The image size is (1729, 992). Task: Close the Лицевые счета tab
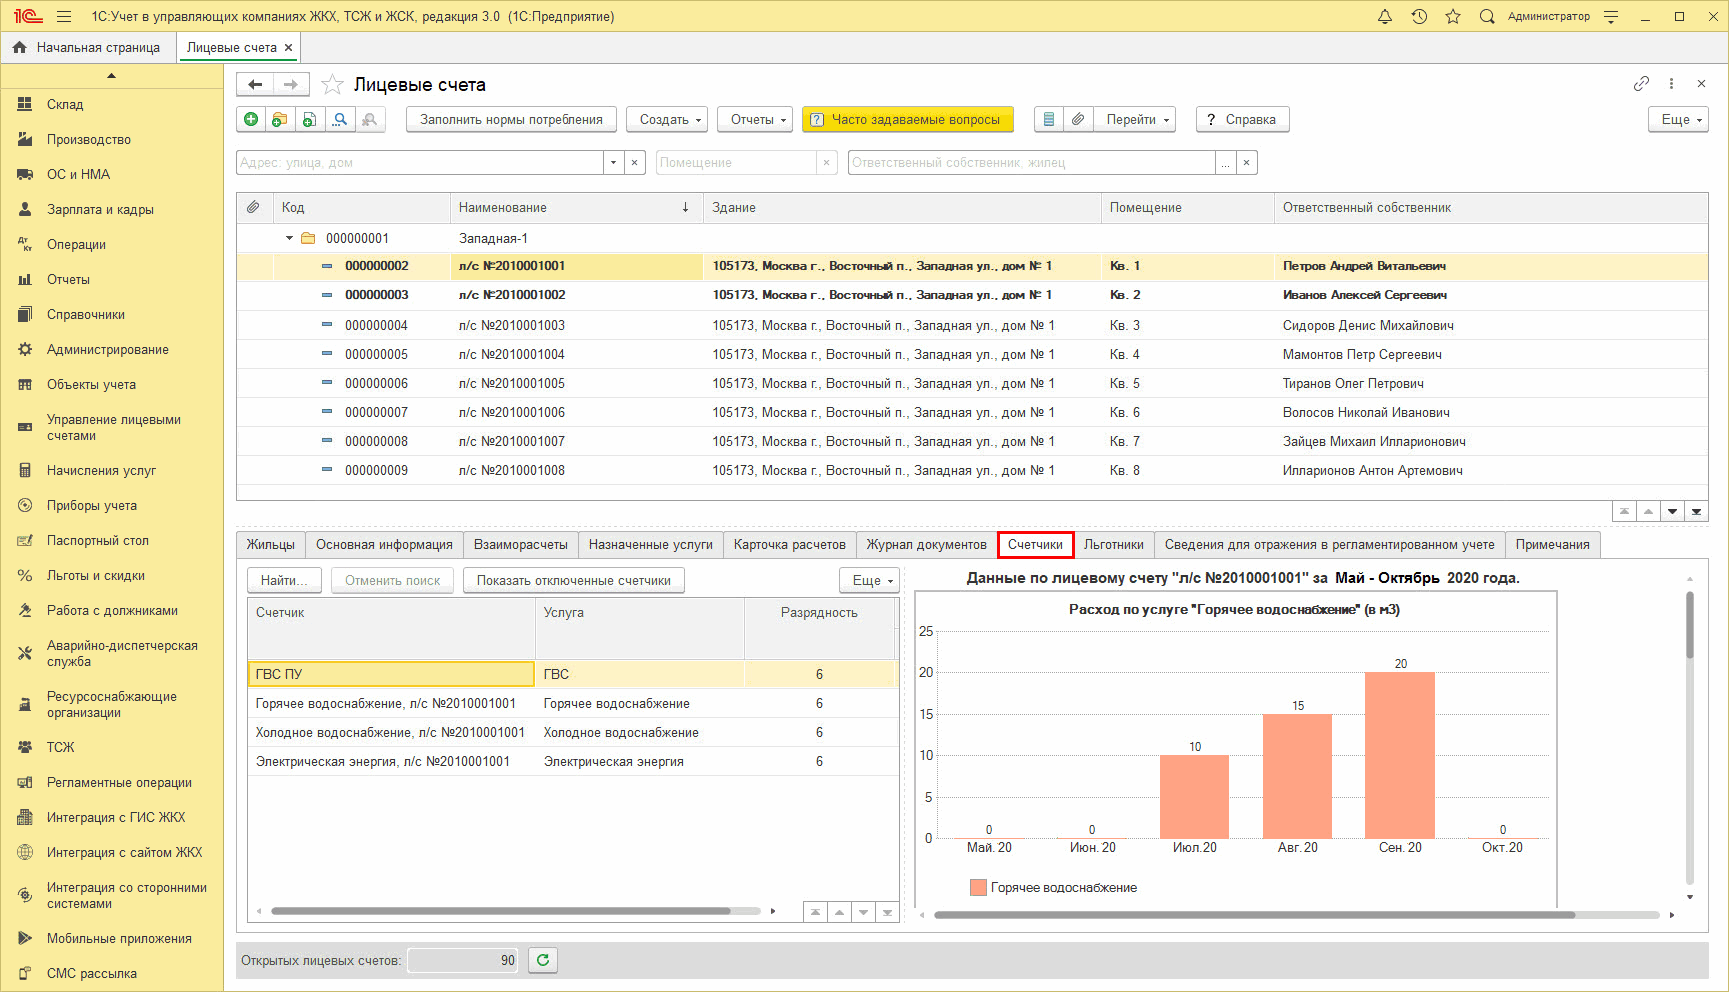coord(289,47)
